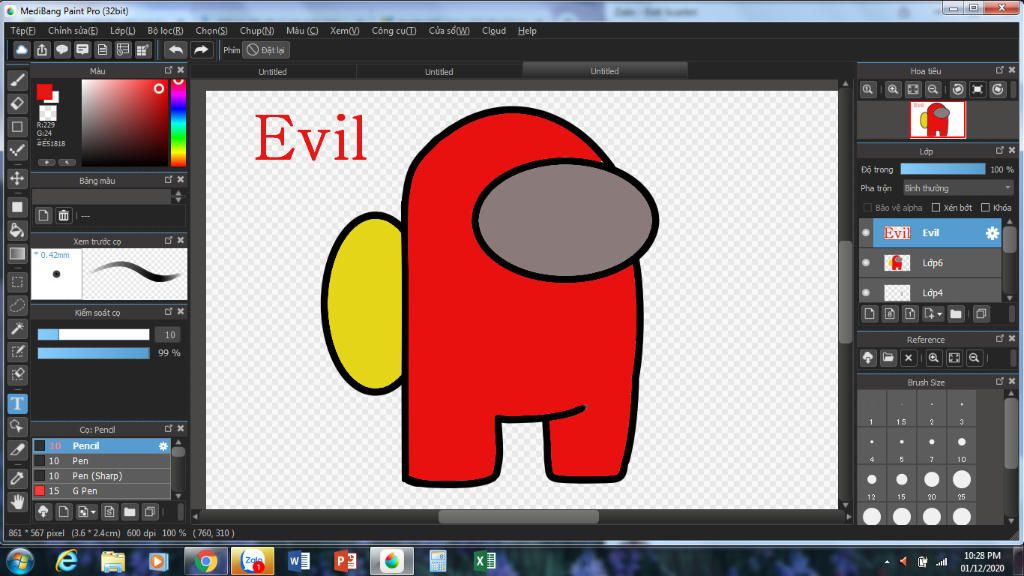
Task: Open Google Chrome from taskbar
Action: [206, 562]
